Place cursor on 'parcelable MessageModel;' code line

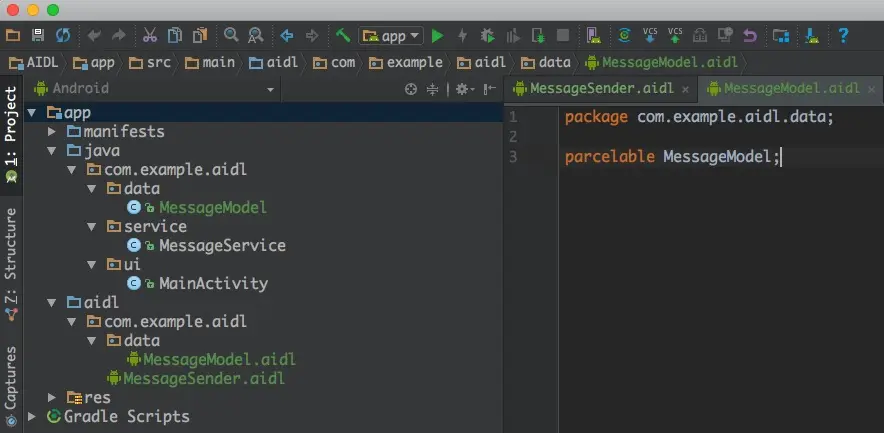[x=673, y=157]
